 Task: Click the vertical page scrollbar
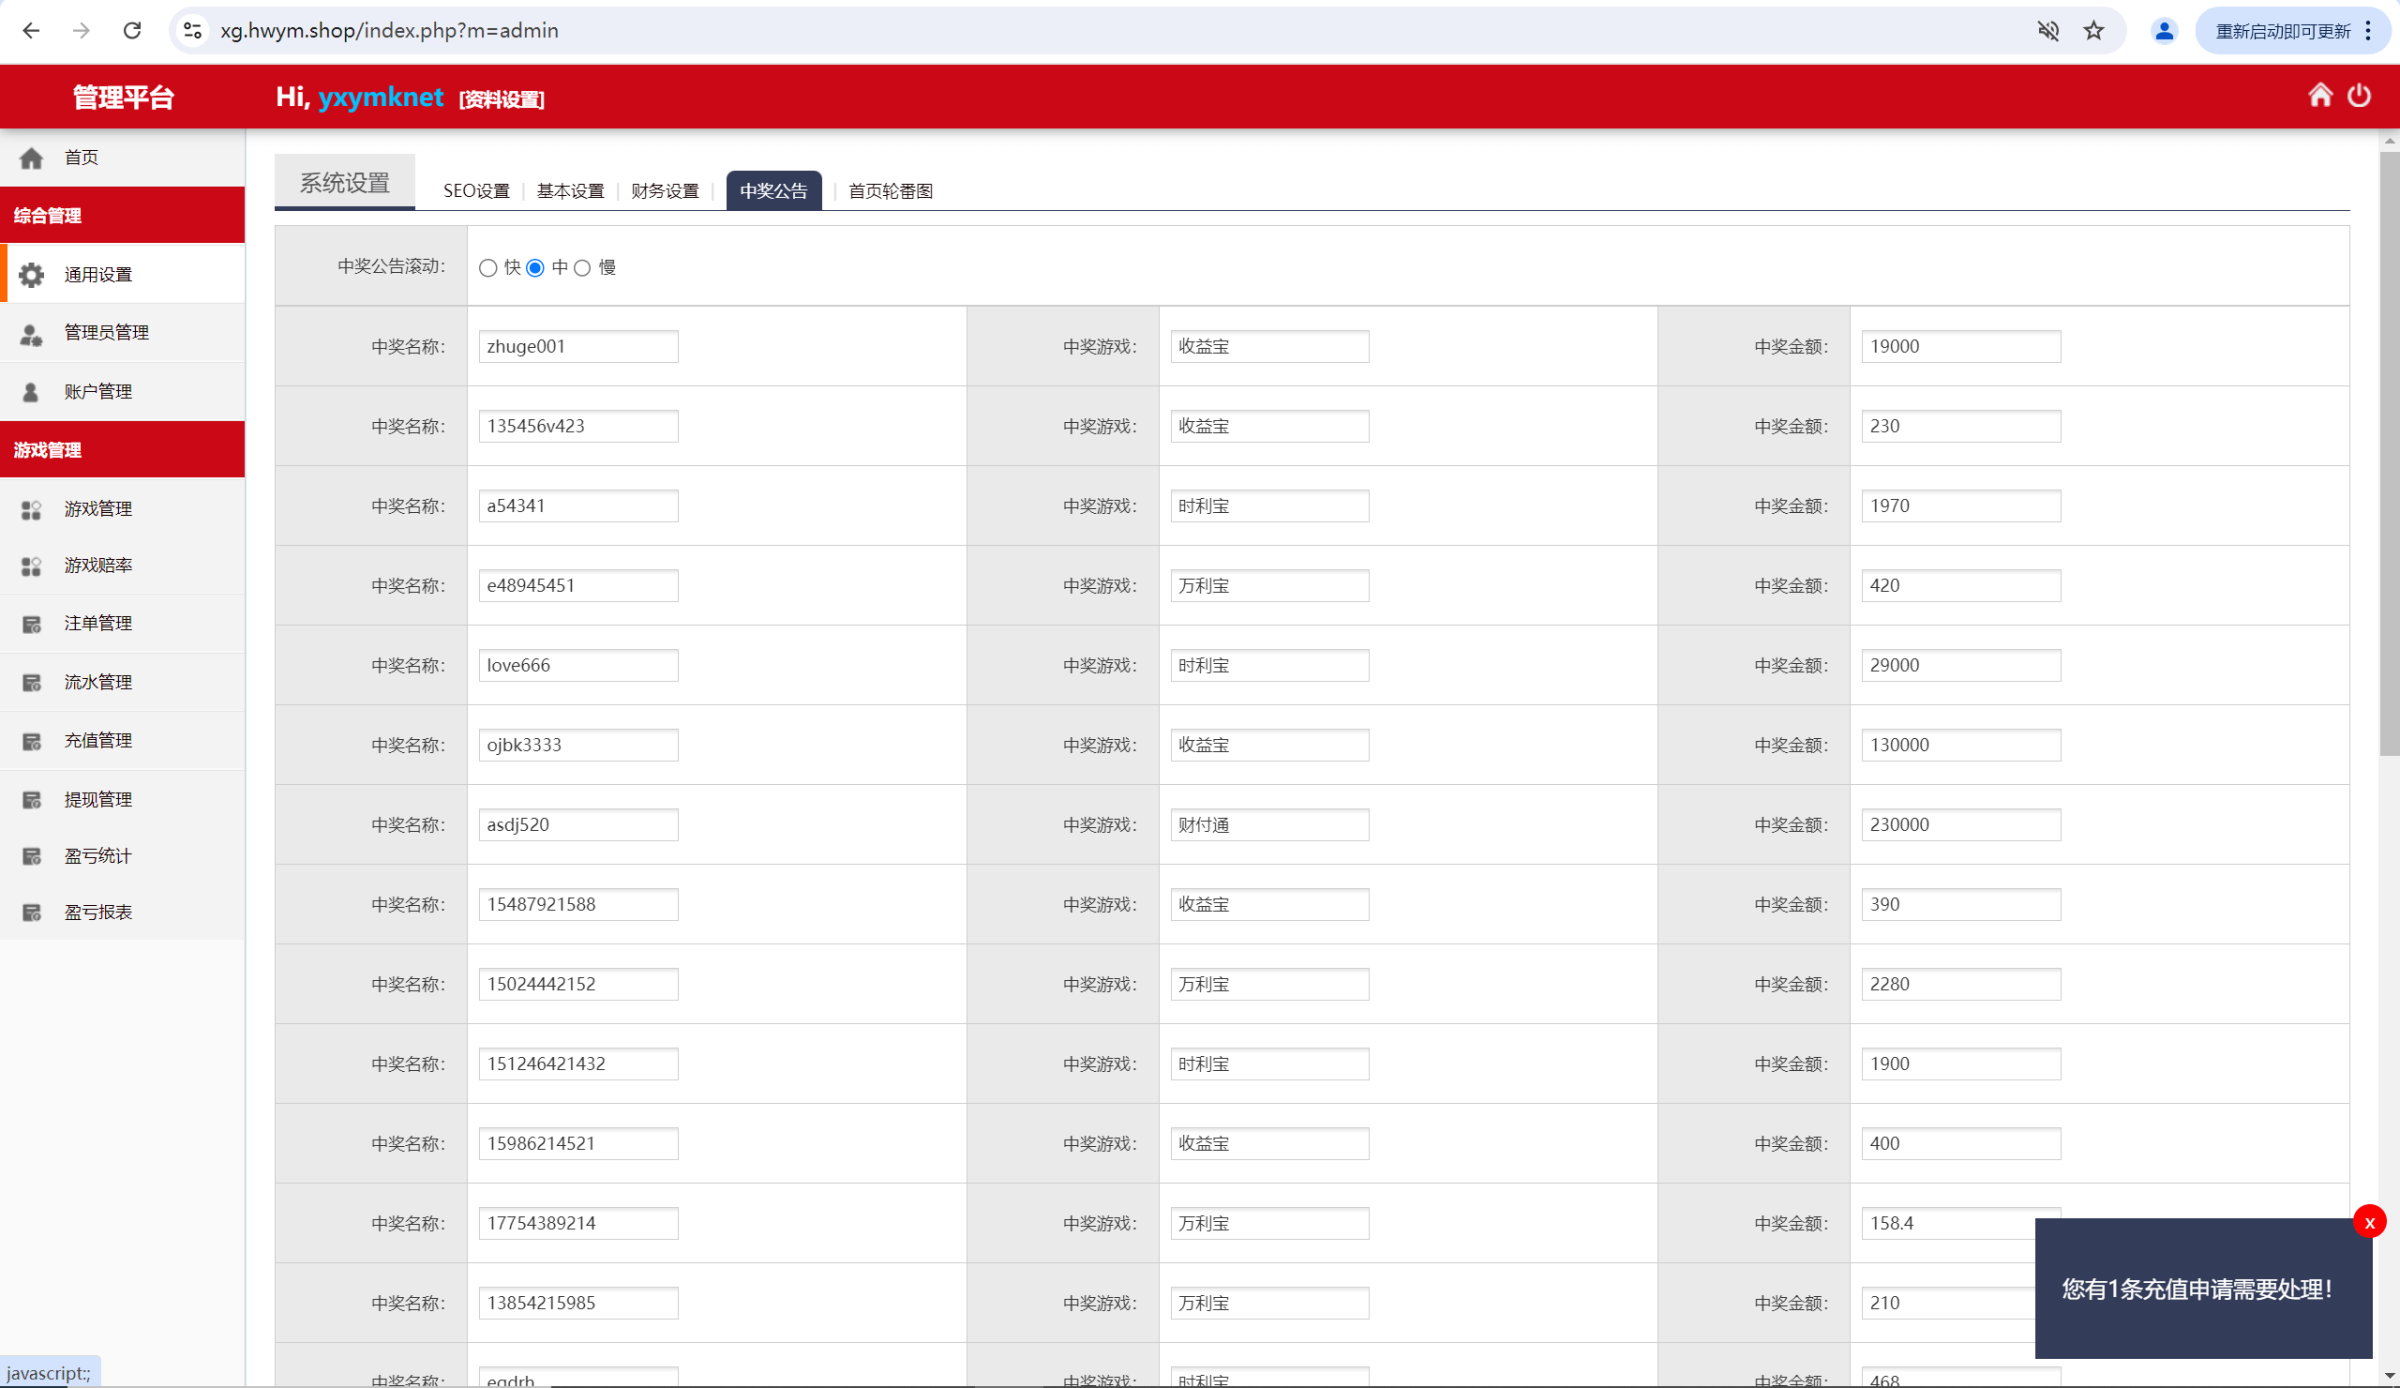2389,450
